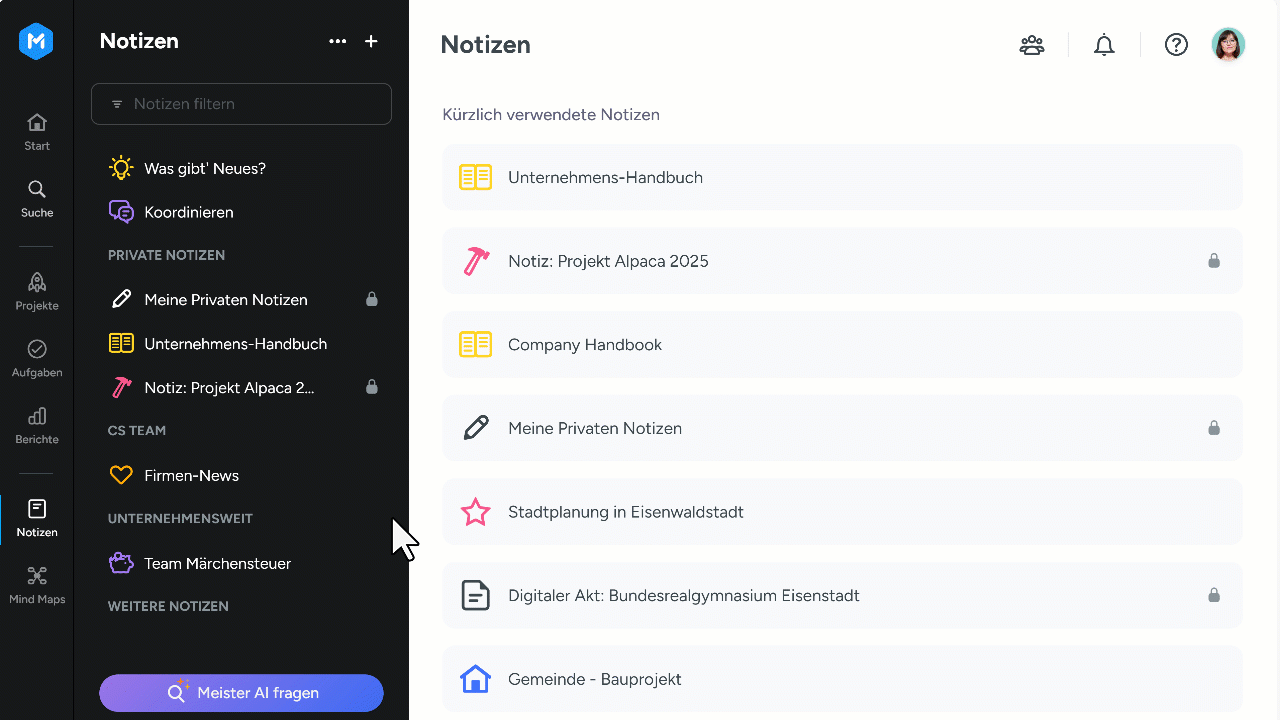Click house icon of Gemeinde - Bauprojekt
This screenshot has height=720, width=1280.
click(x=475, y=679)
